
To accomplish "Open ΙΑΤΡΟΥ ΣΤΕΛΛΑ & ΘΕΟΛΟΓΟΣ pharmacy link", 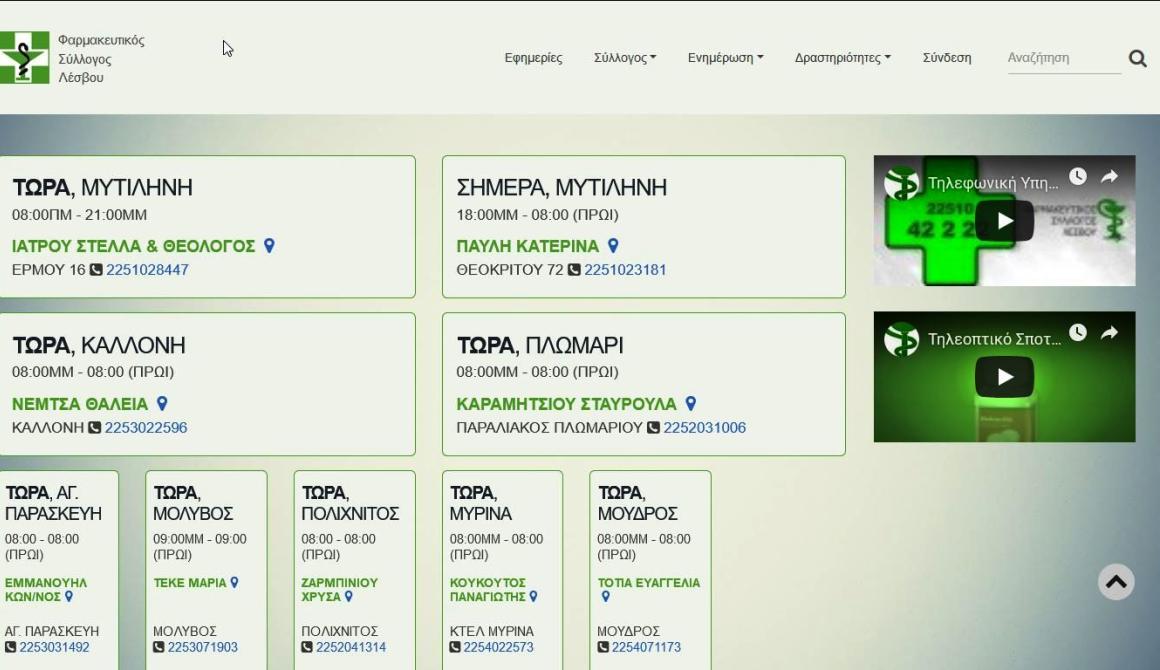I will pos(133,246).
